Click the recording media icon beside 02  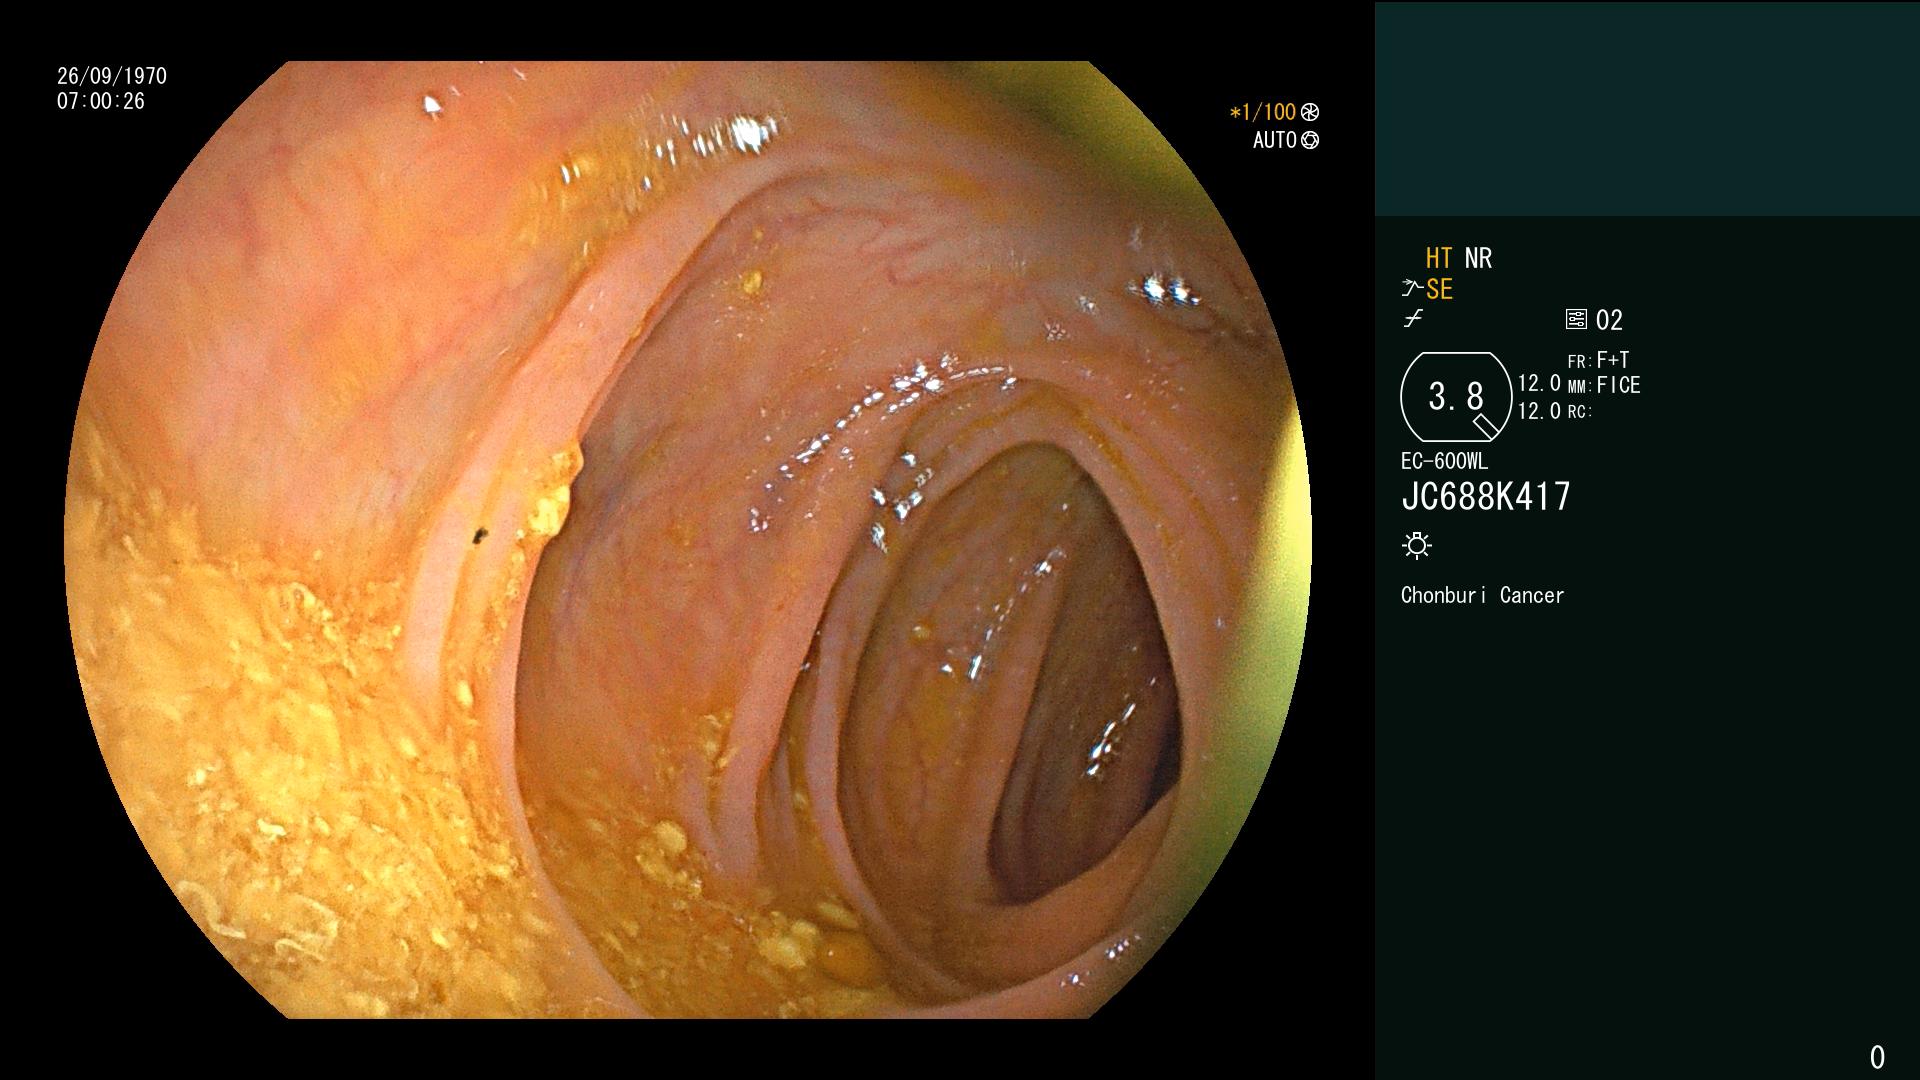tap(1576, 320)
